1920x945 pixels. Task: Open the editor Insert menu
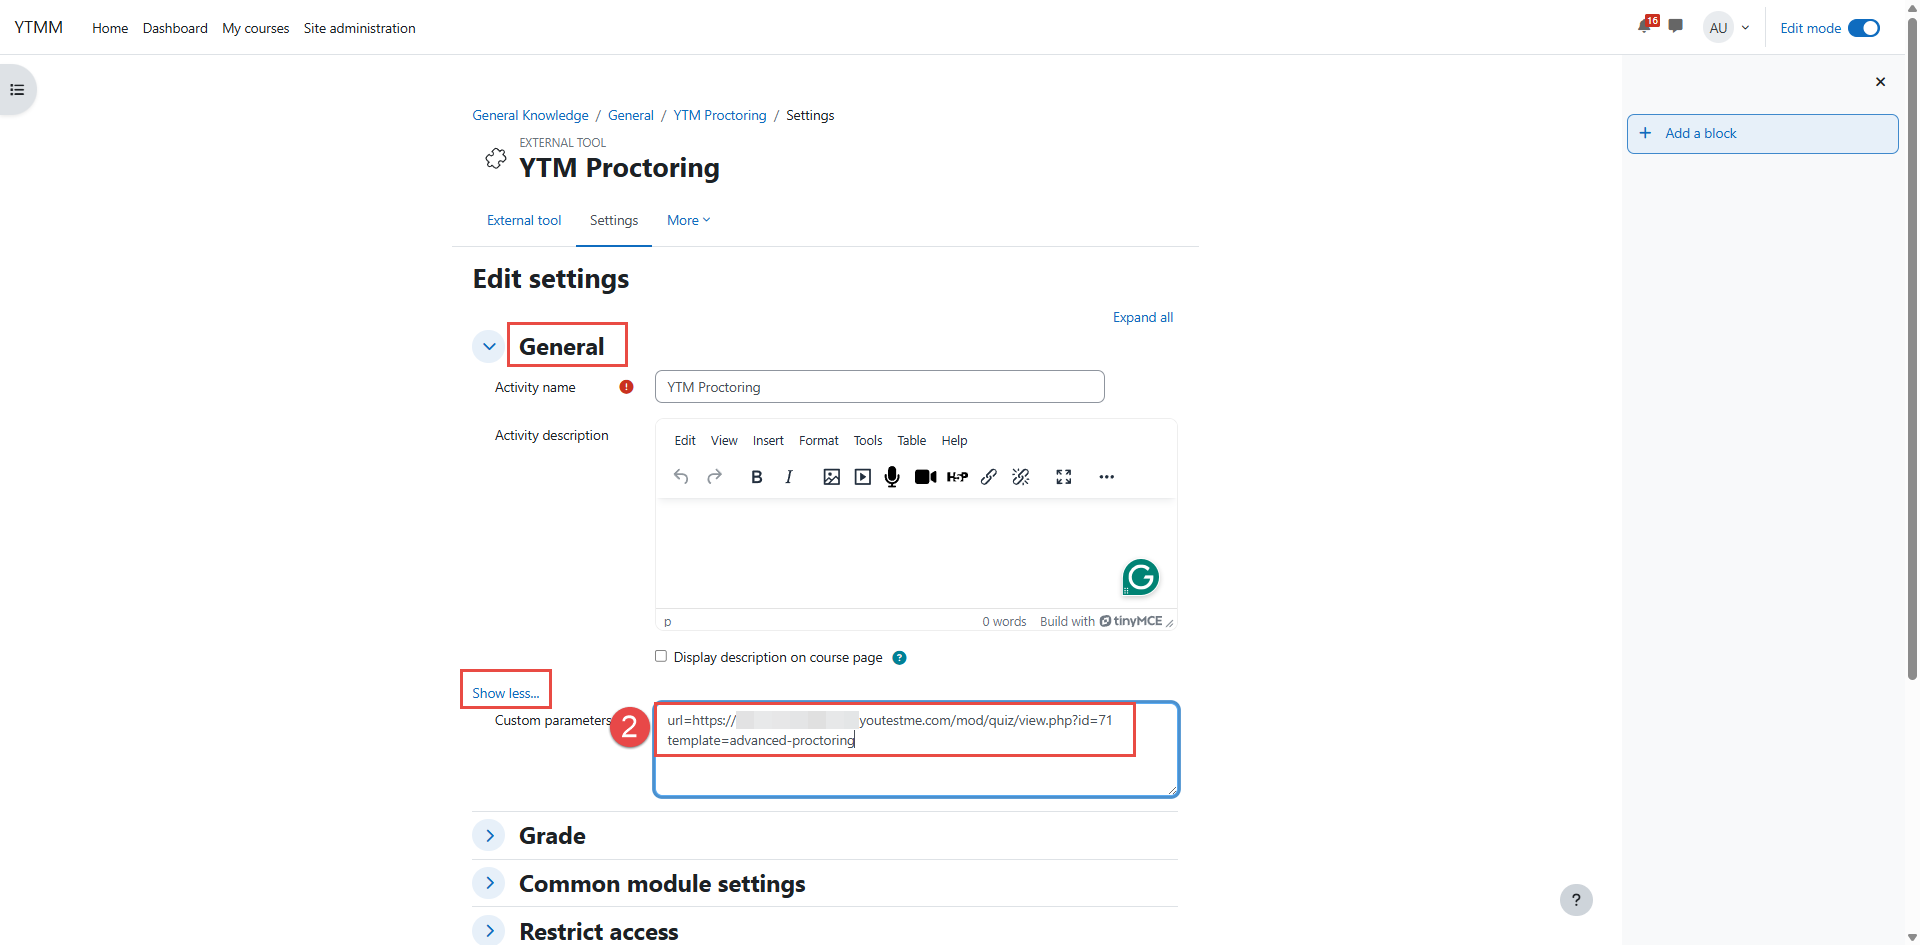pos(768,441)
